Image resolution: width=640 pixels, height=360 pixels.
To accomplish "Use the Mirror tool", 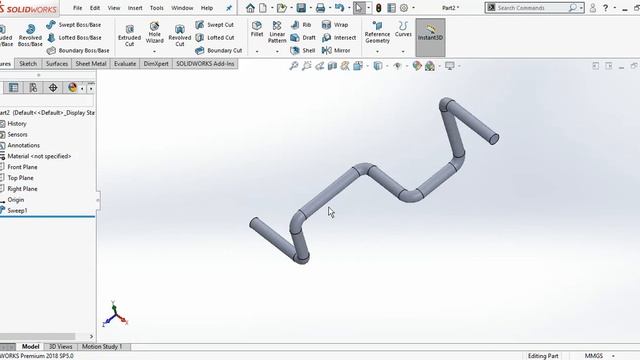I will pyautogui.click(x=336, y=51).
